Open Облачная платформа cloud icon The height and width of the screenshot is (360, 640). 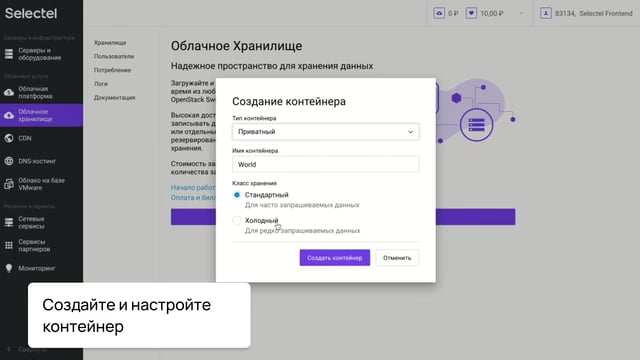[9, 93]
